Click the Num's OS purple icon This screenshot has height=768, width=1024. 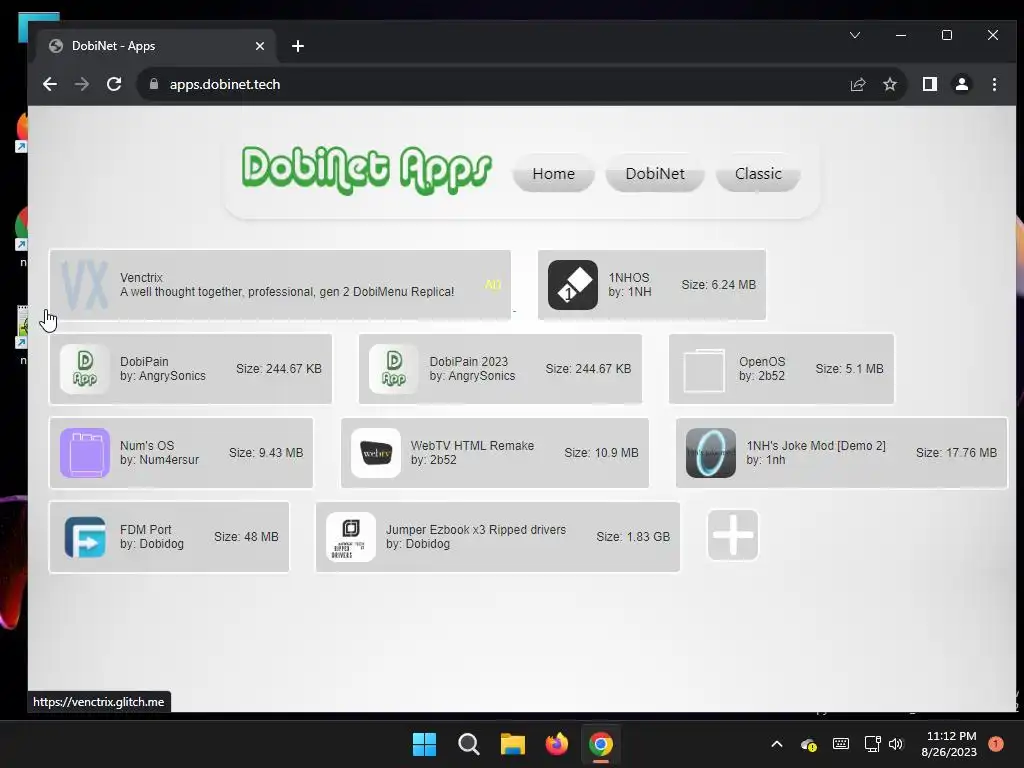85,453
